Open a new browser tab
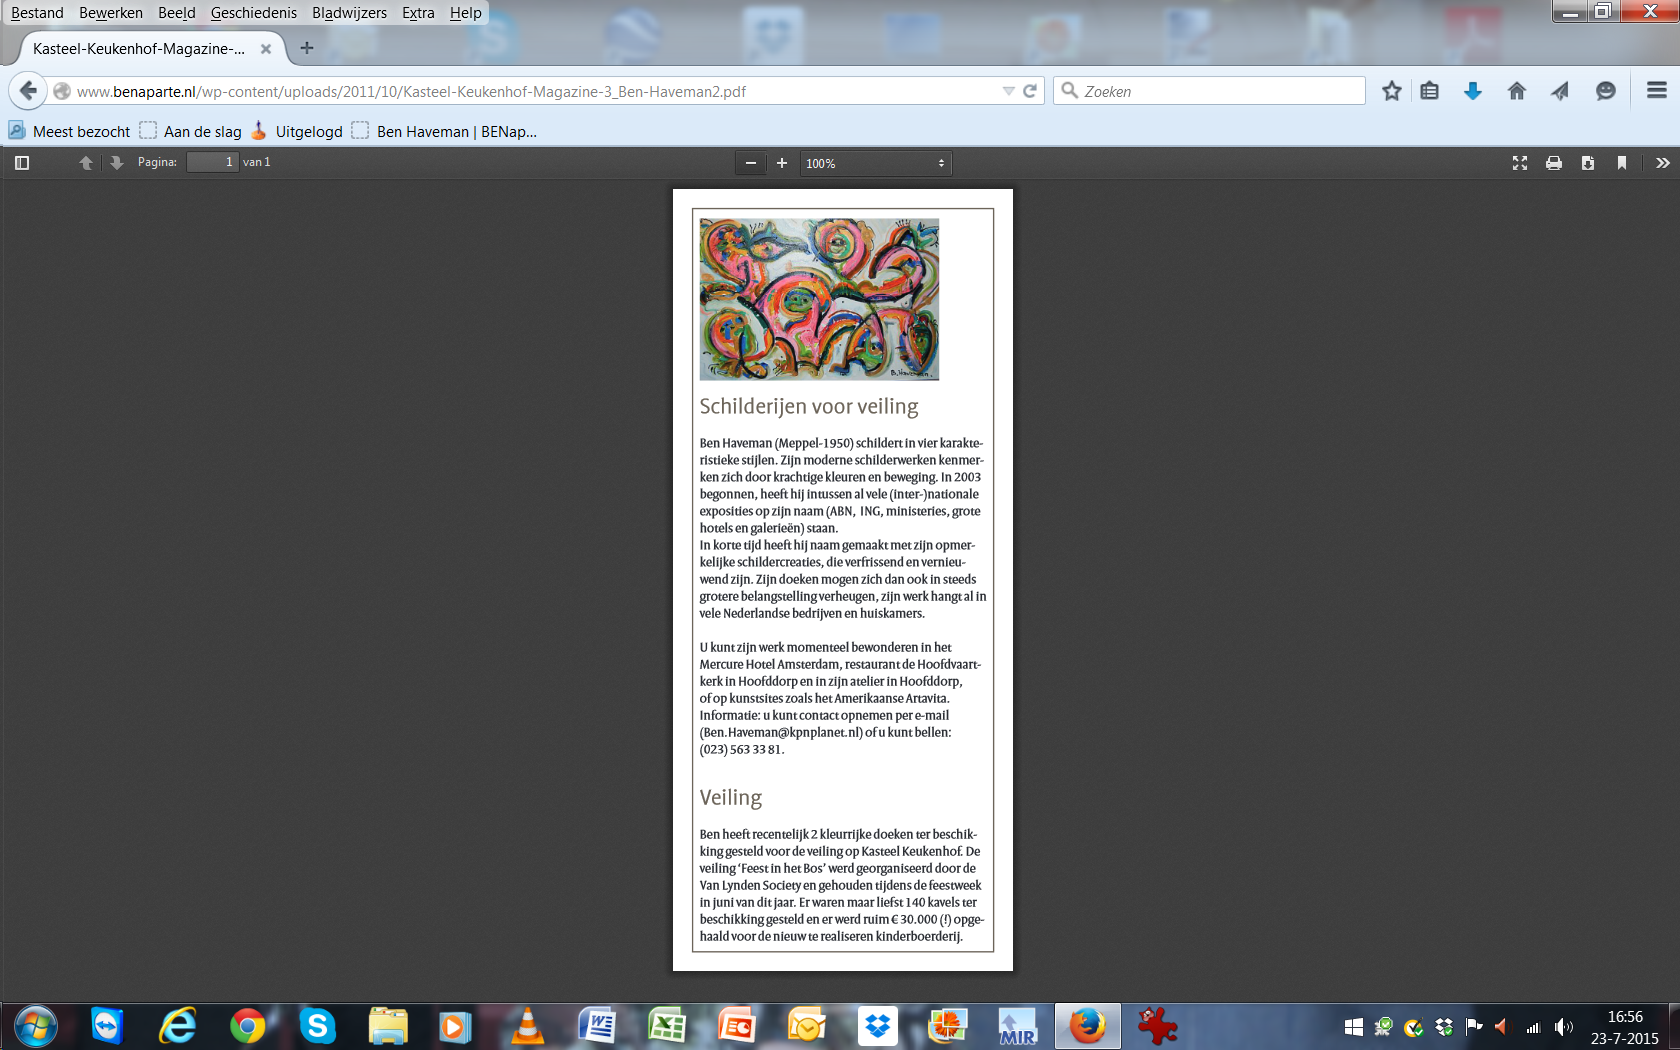This screenshot has width=1680, height=1050. 307,48
